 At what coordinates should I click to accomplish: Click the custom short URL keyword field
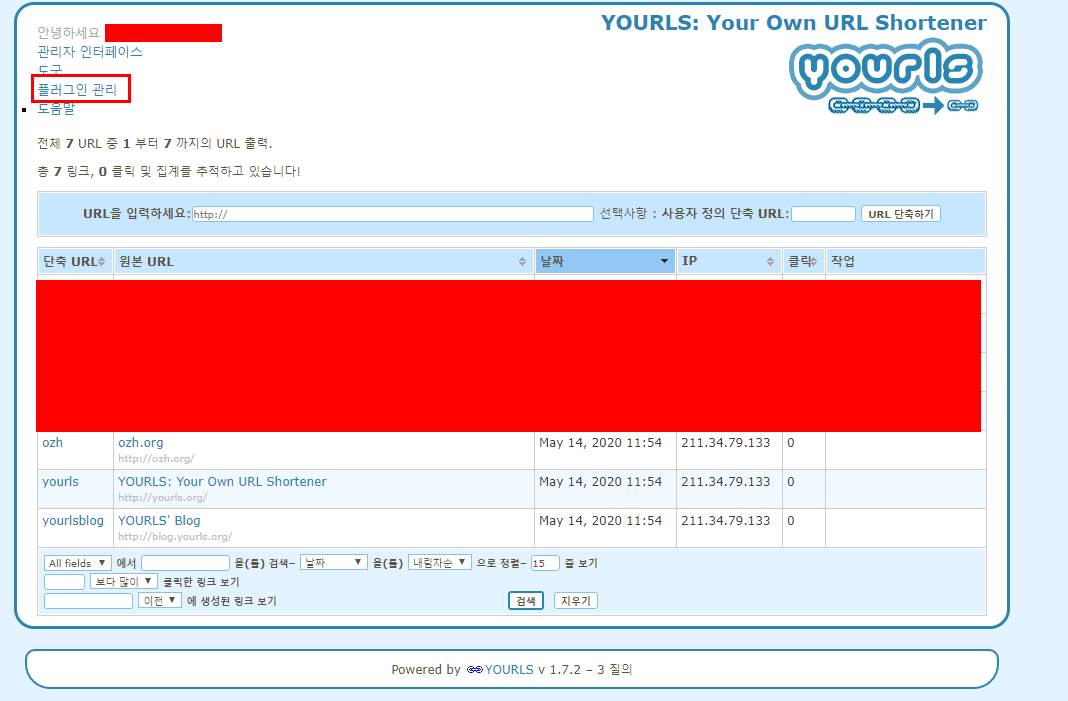point(823,214)
